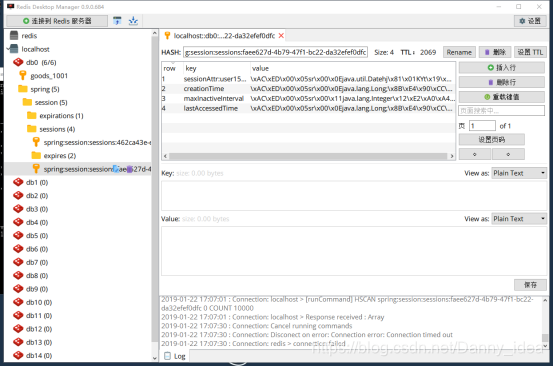Click the Save button

[x=530, y=285]
